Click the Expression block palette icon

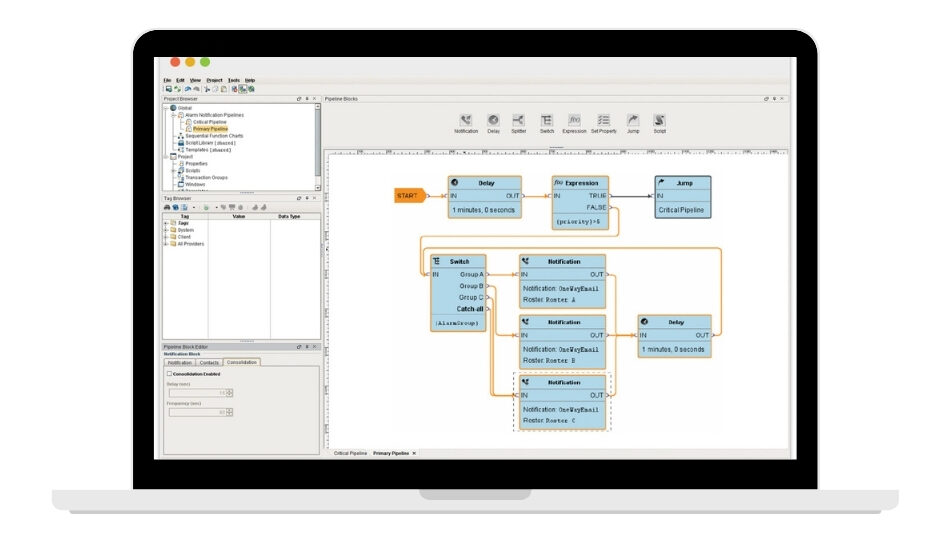574,120
